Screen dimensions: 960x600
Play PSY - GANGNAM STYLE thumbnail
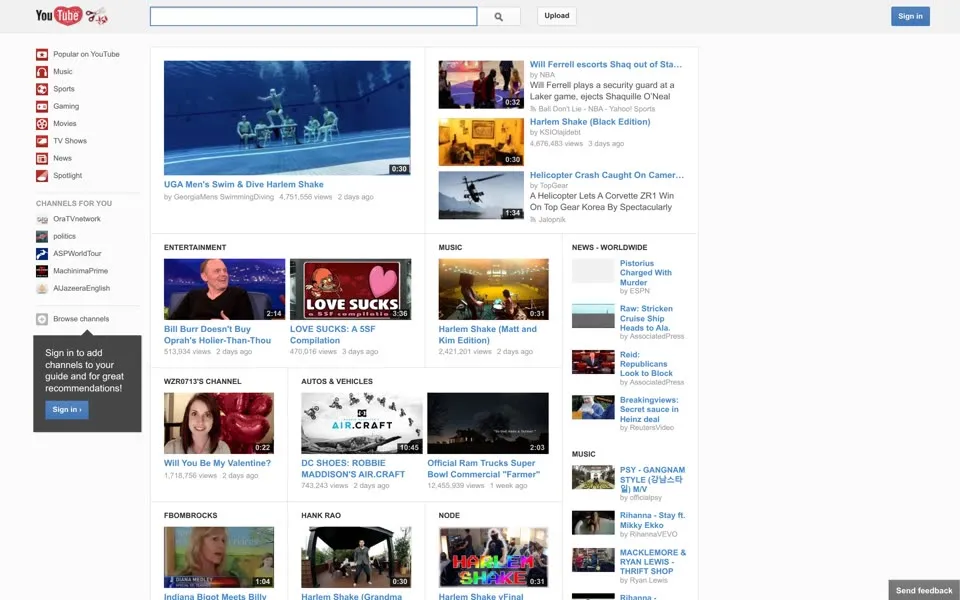coord(593,477)
